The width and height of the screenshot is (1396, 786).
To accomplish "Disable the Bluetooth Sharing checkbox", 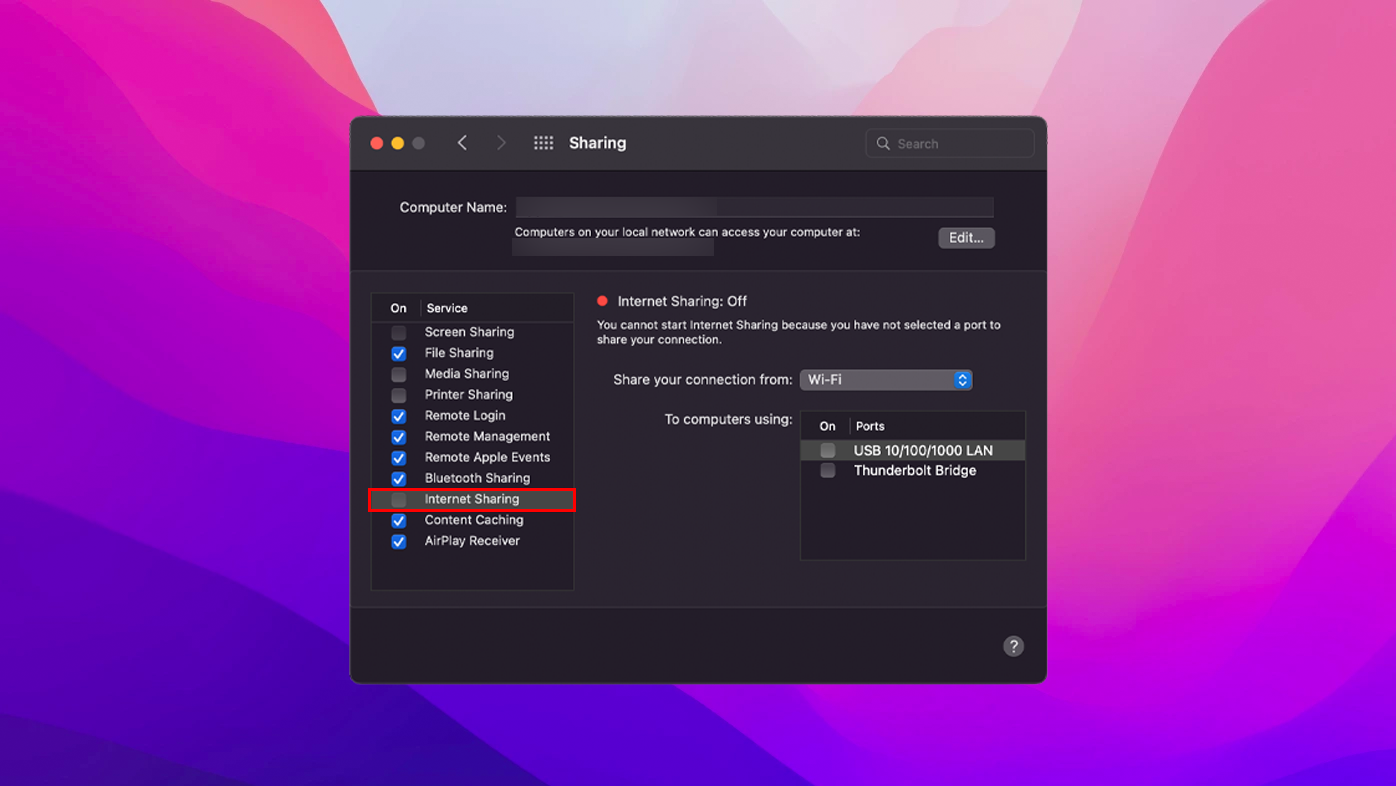I will [x=399, y=478].
